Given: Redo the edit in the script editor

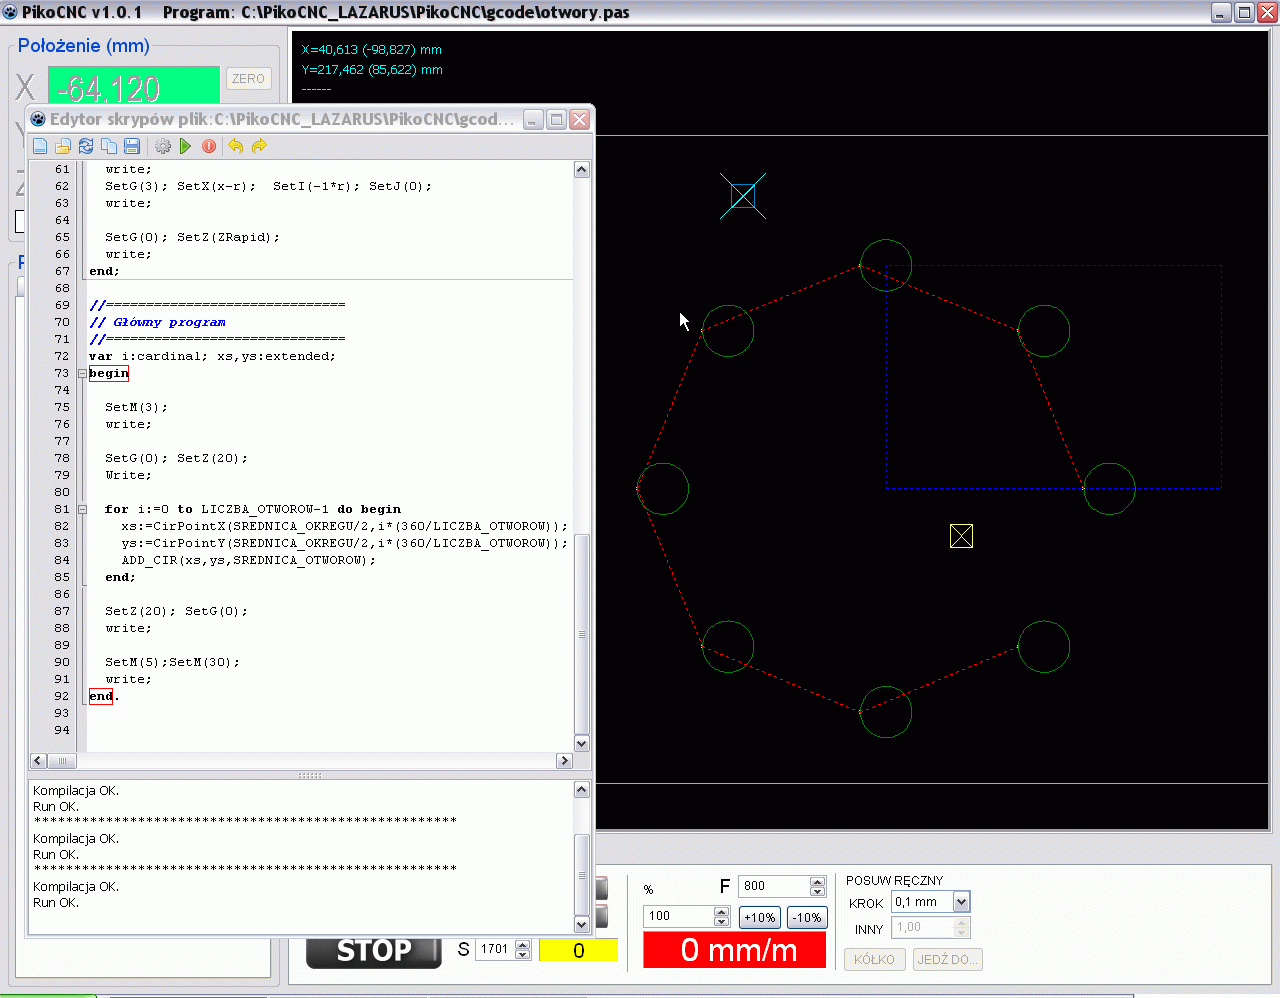Looking at the screenshot, I should tap(259, 146).
